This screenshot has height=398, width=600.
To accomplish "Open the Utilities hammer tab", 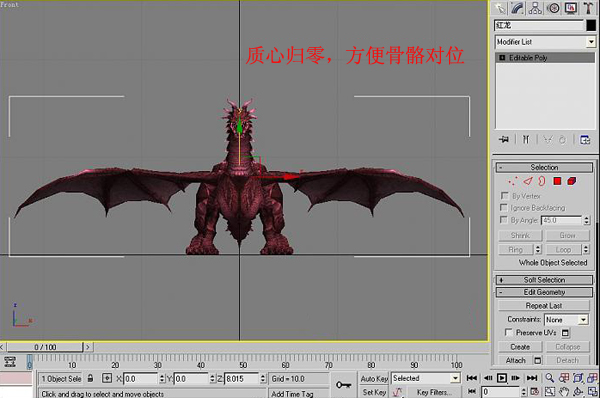I will [588, 8].
